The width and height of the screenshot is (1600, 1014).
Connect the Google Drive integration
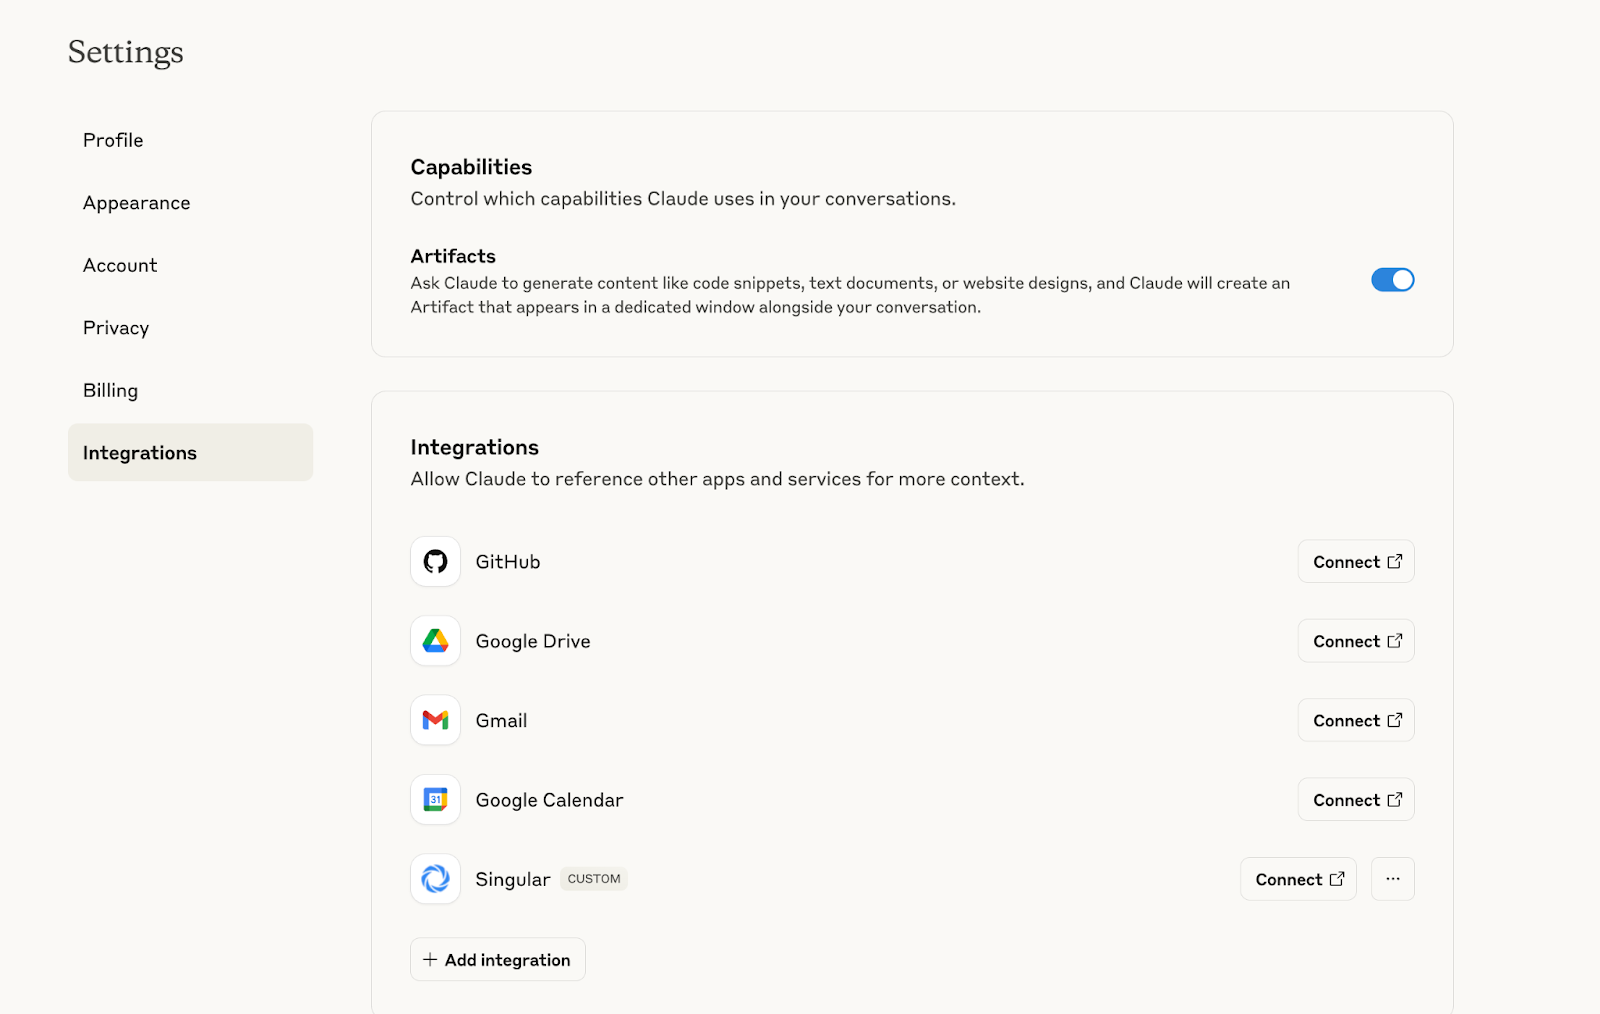(x=1356, y=641)
